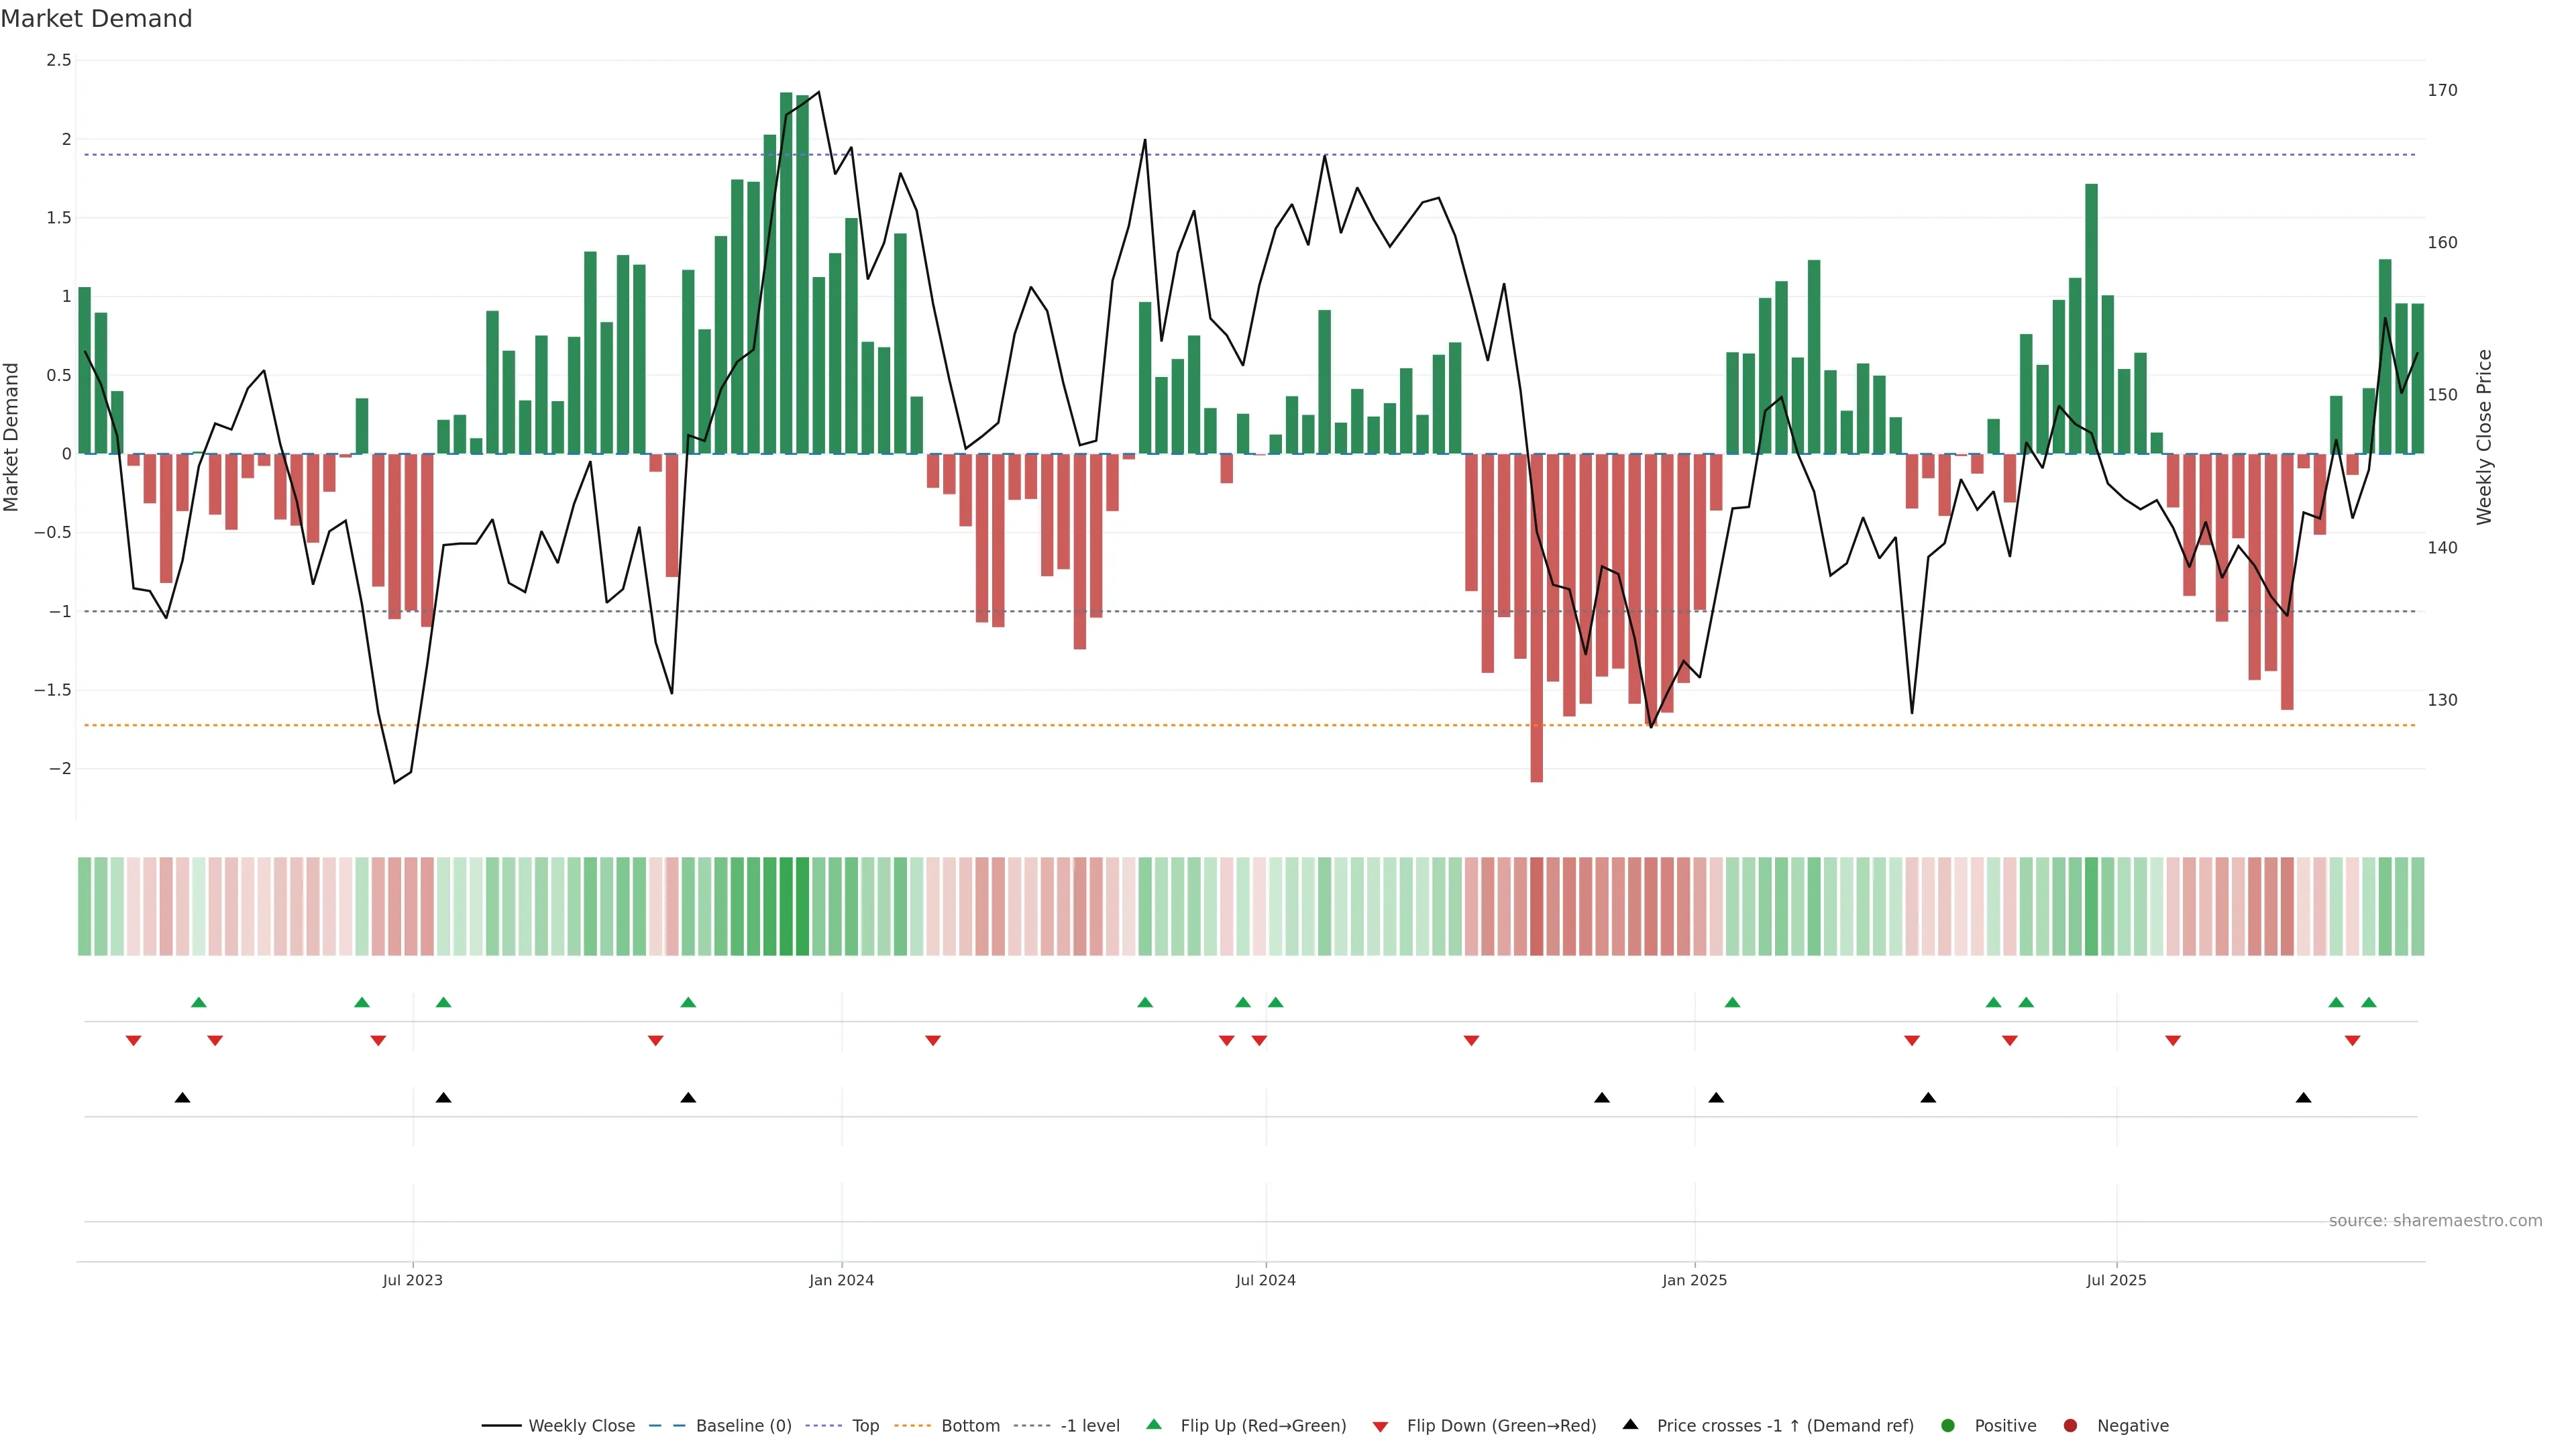Click the last green flip-up marker on right
2576x1449 pixels.
[2368, 1003]
